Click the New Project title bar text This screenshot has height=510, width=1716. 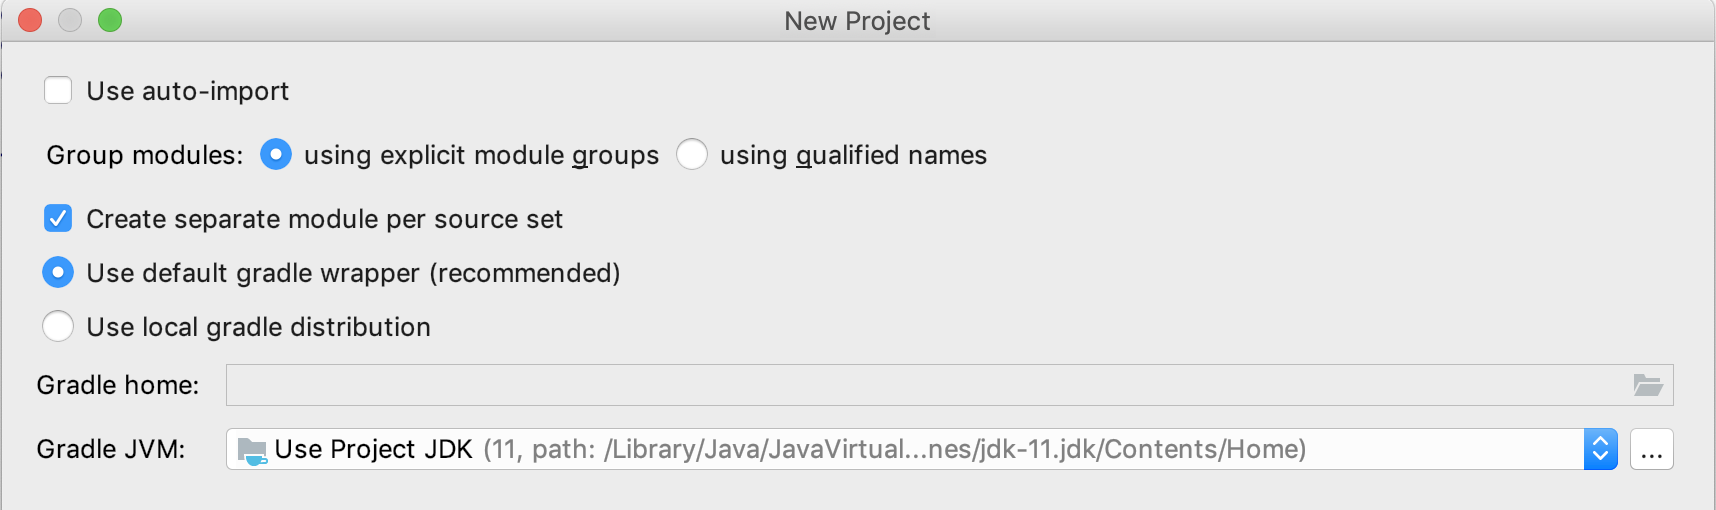coord(857,21)
